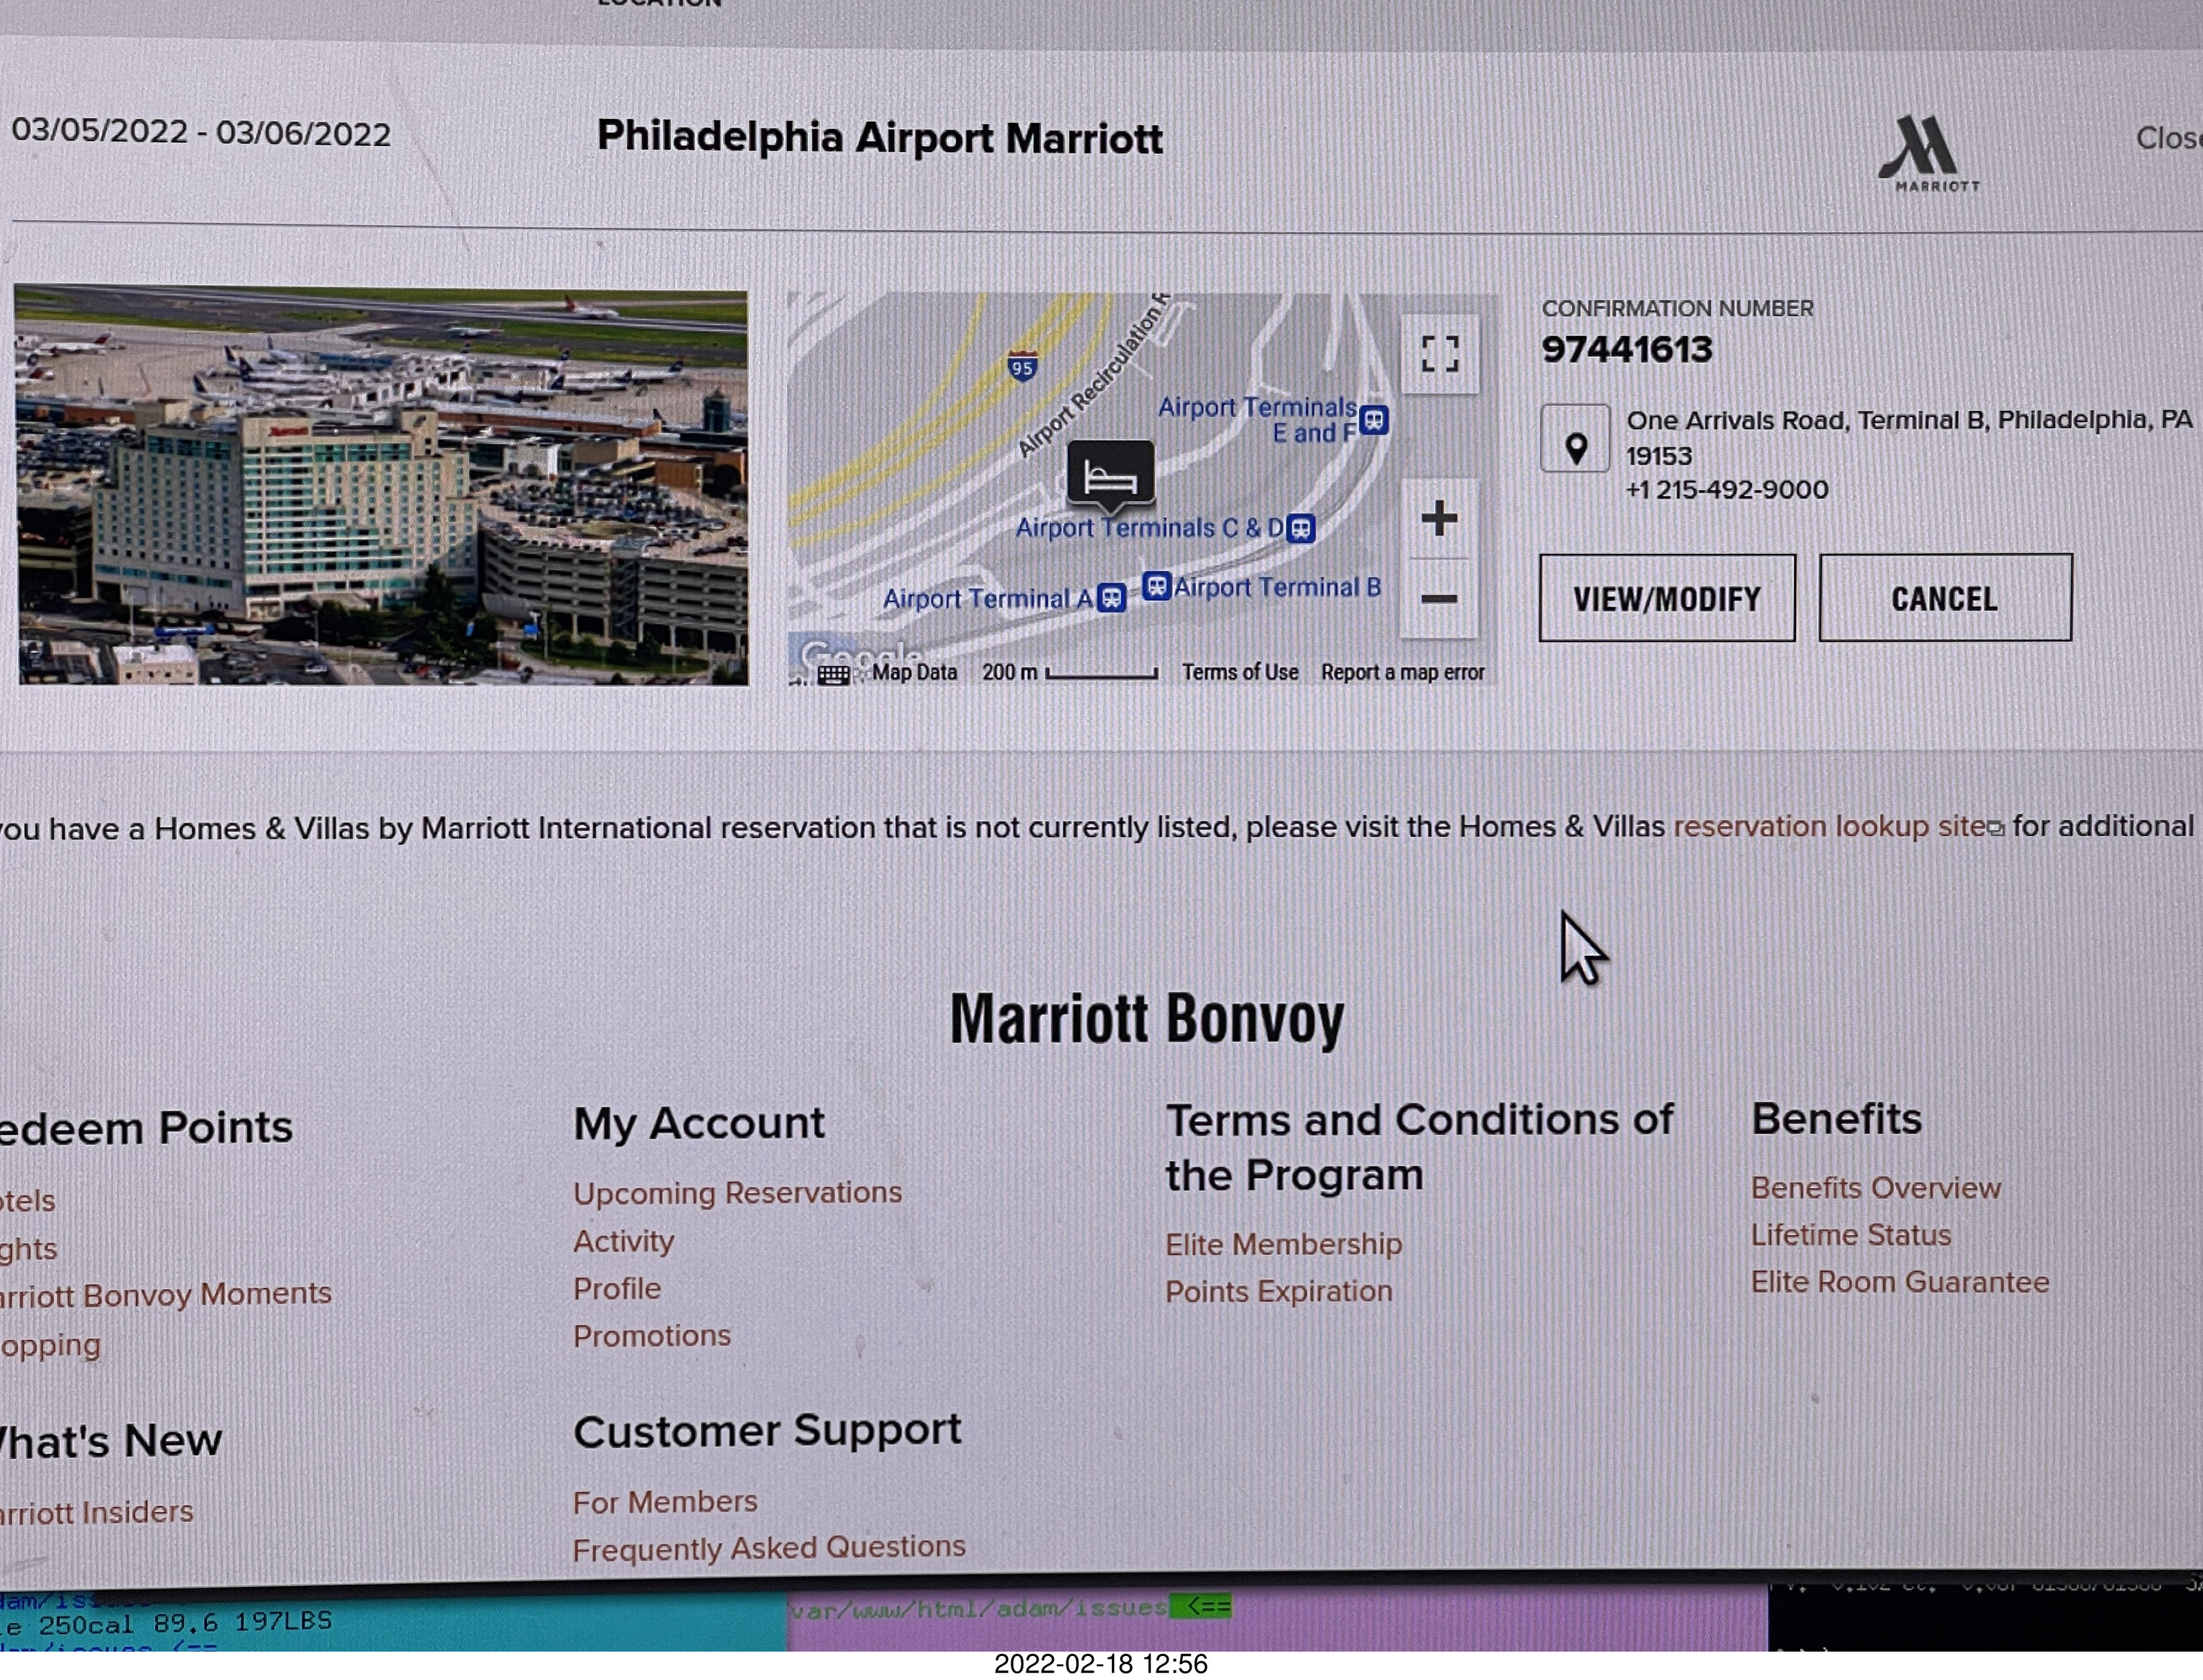Open the Map Data link
2203x1680 pixels.
click(914, 673)
